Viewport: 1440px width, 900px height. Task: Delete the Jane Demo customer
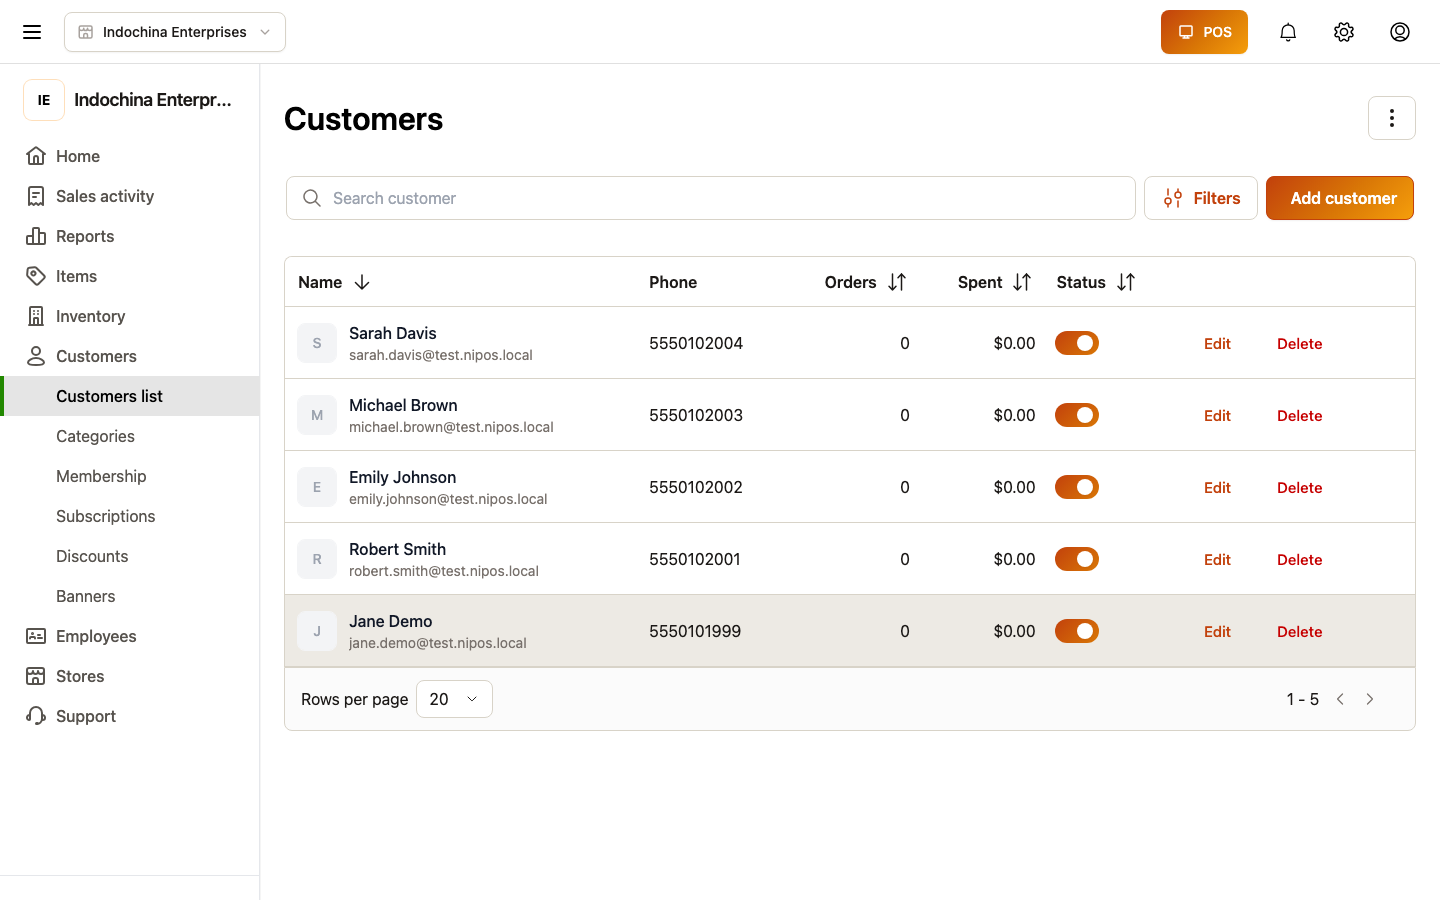(1299, 631)
